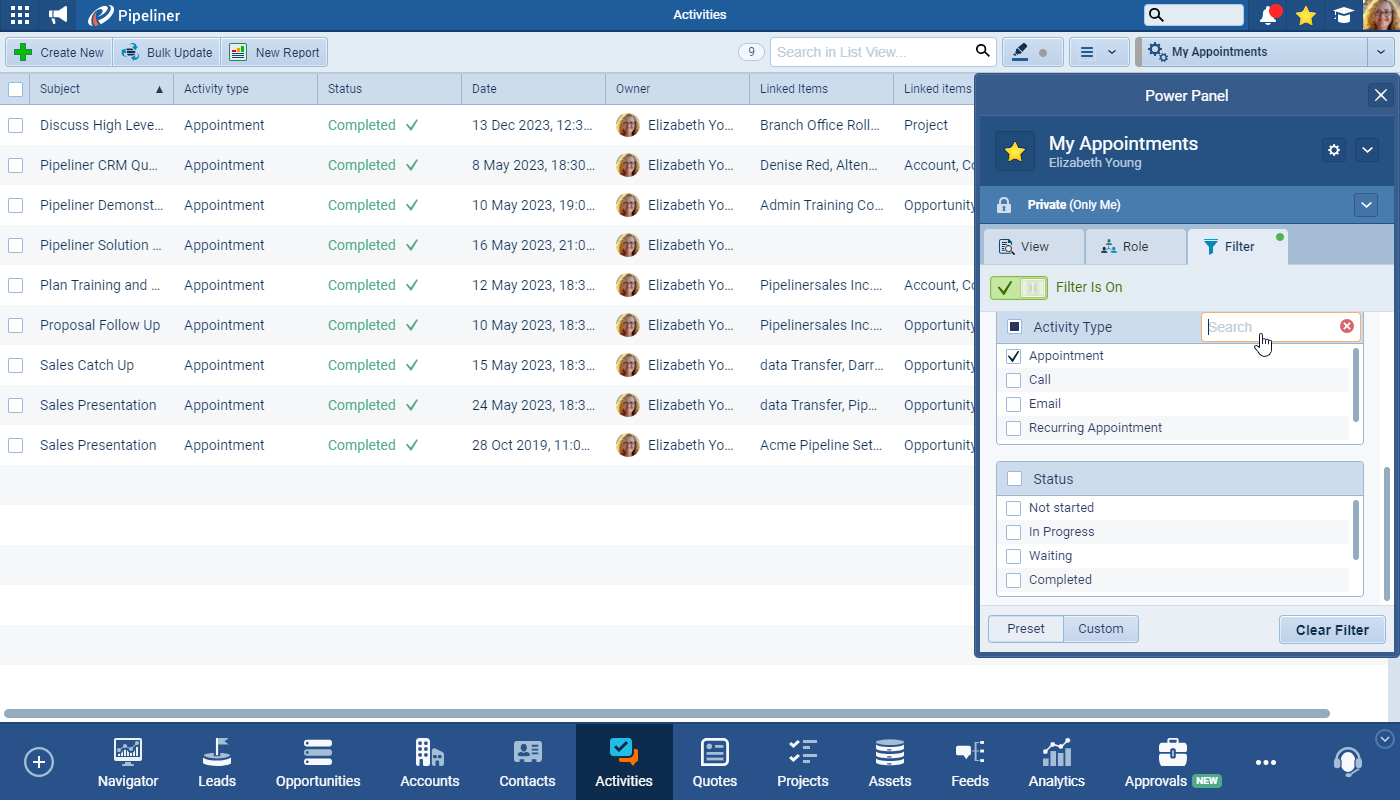Click the announcements megaphone icon

tap(58, 15)
